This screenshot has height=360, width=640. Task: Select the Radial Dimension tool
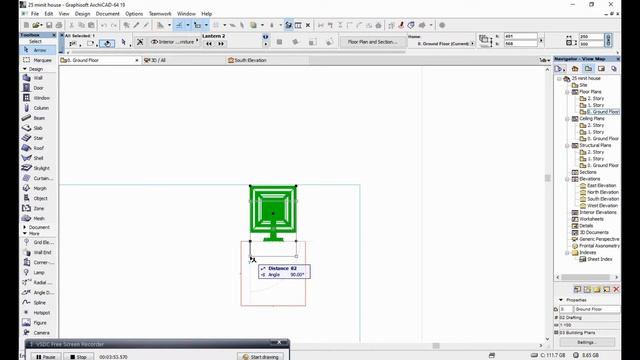[x=38, y=282]
